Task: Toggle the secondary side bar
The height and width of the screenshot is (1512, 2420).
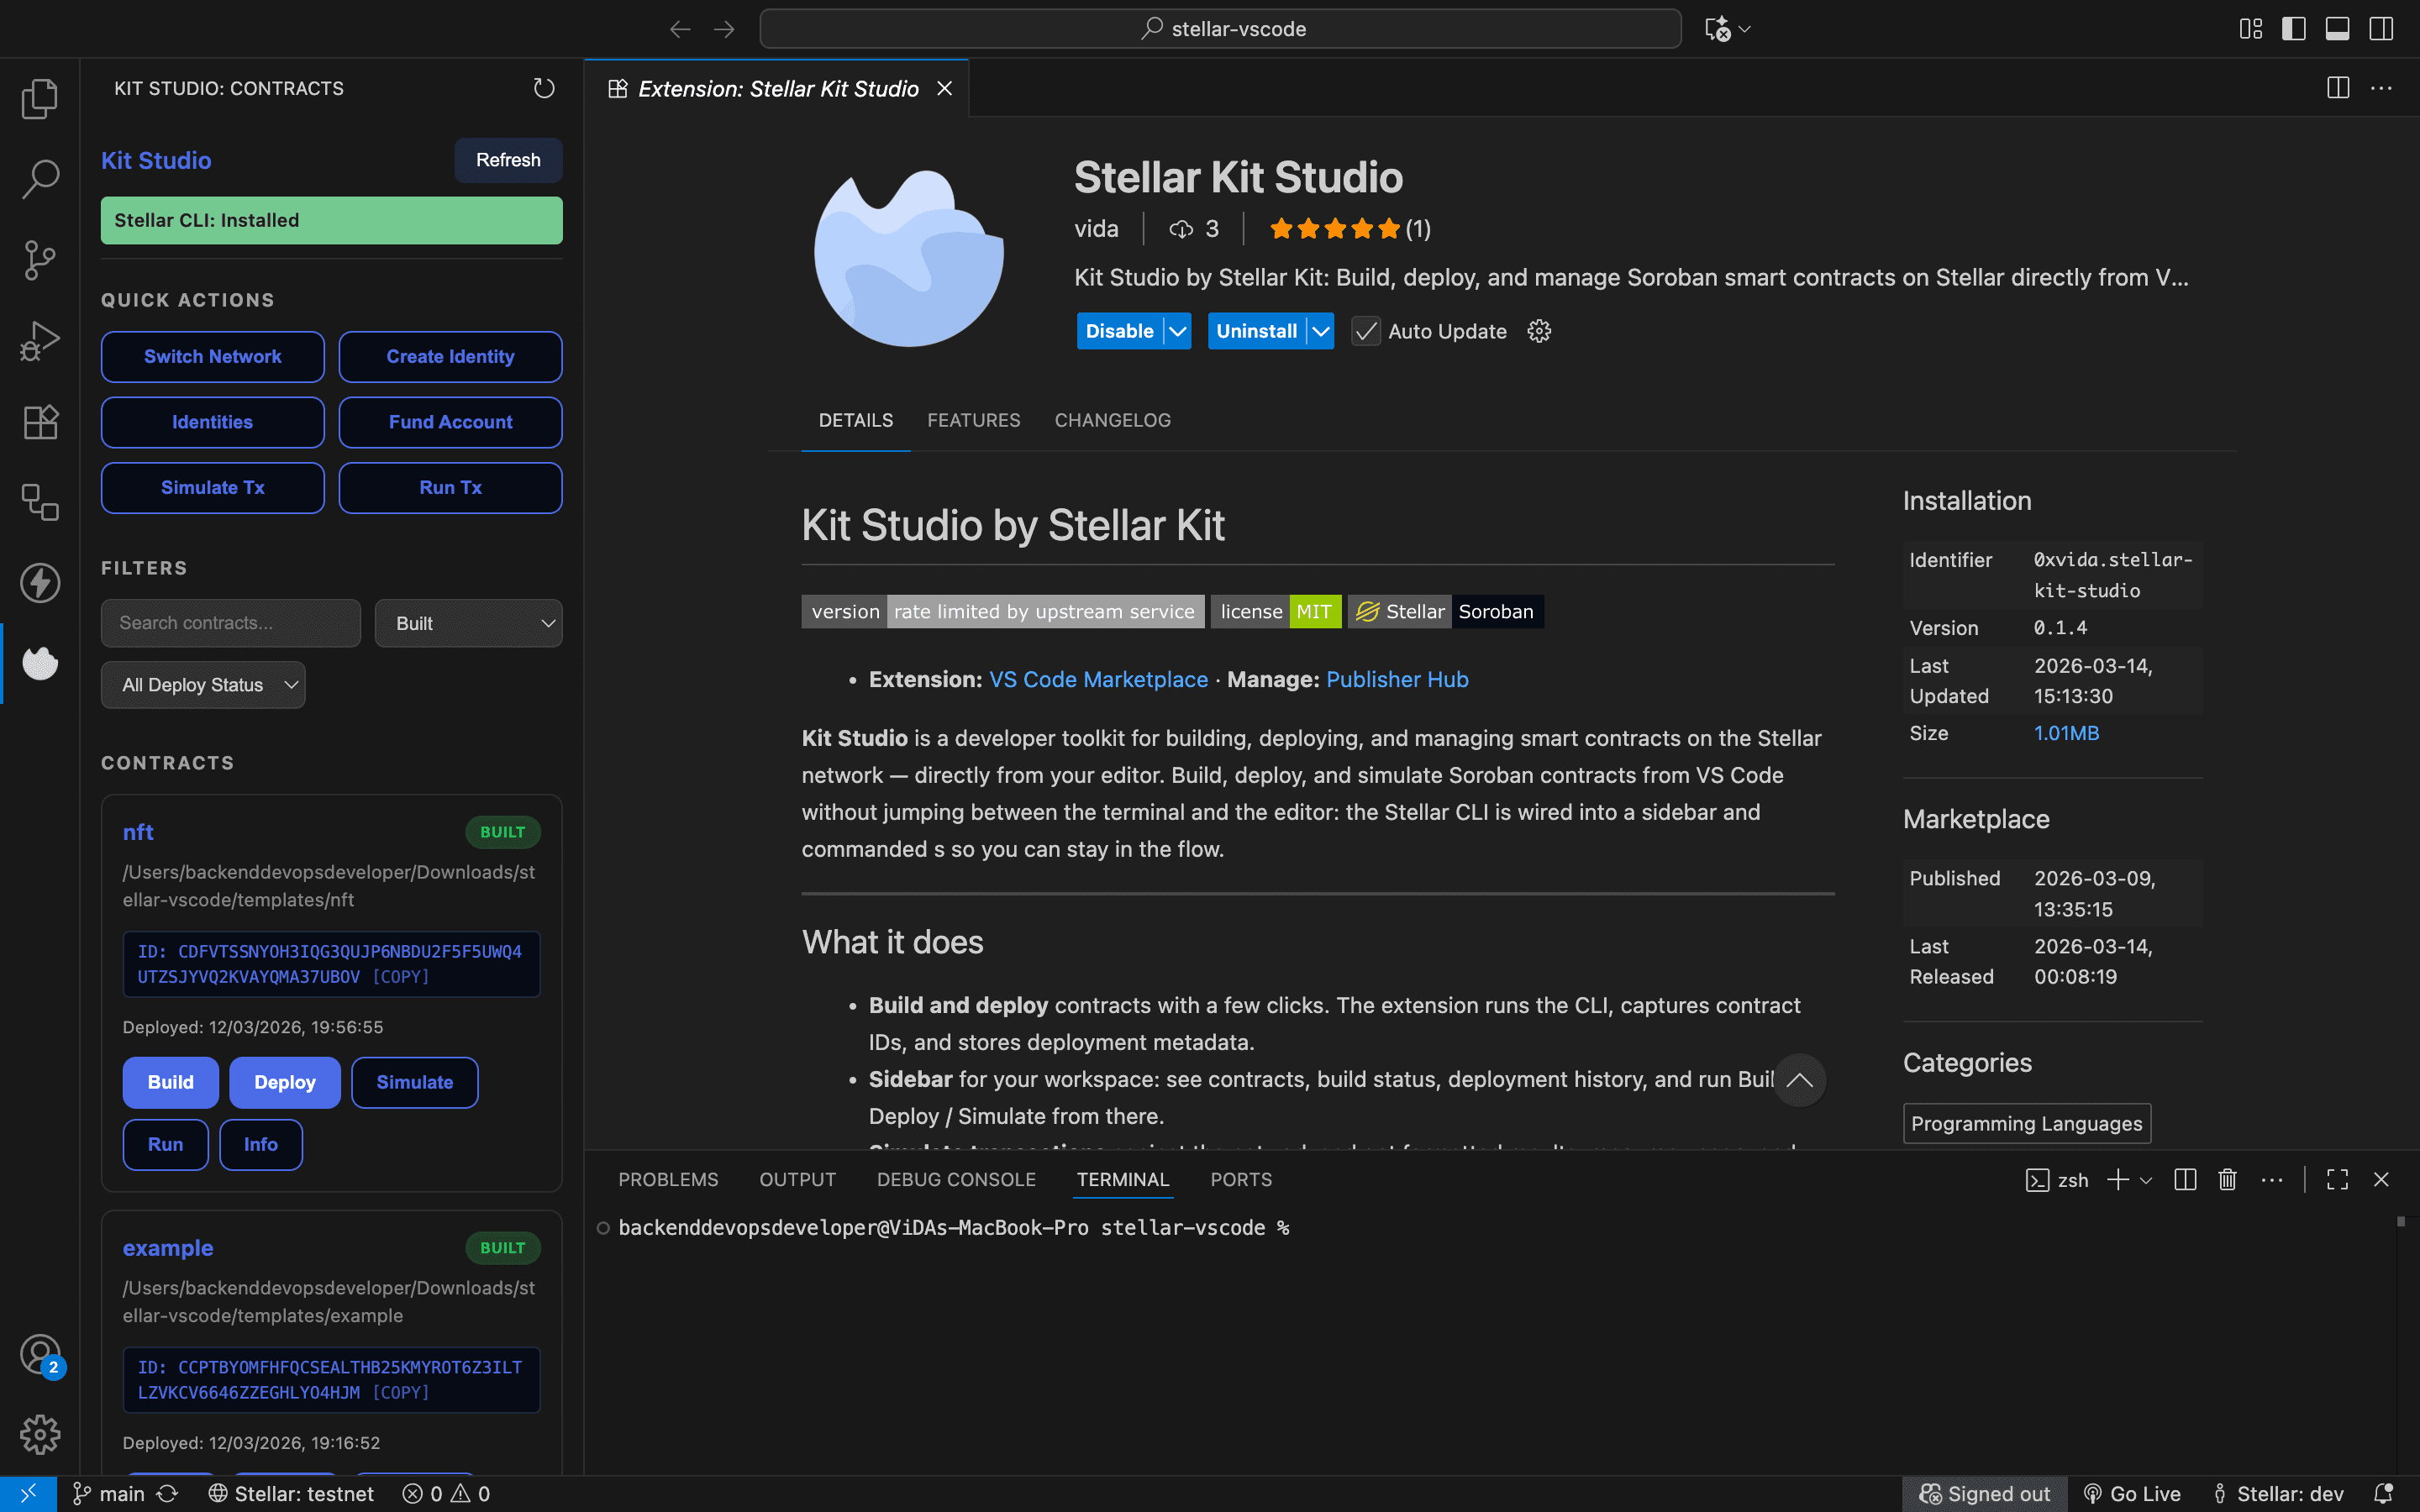Action: [2381, 28]
